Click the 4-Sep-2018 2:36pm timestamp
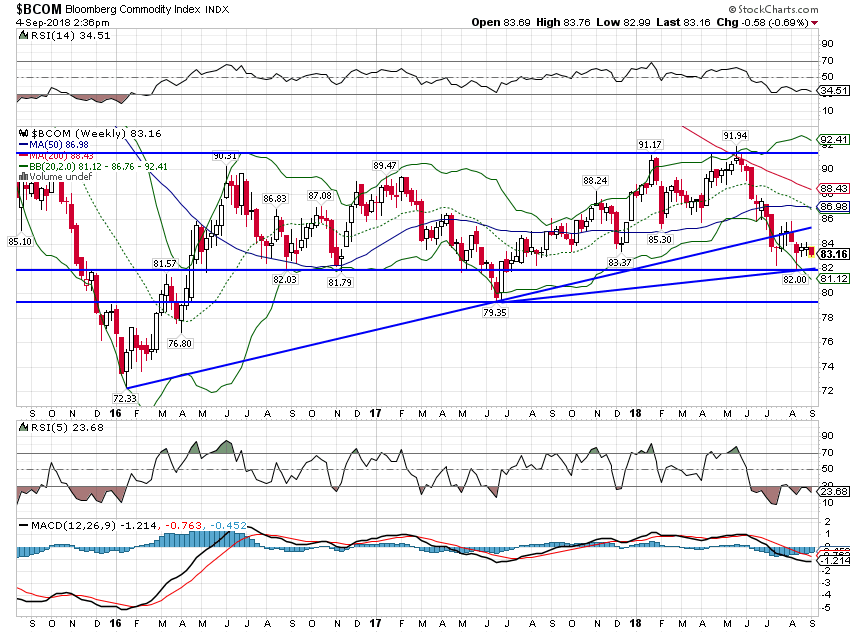This screenshot has height=633, width=850. click(x=62, y=22)
